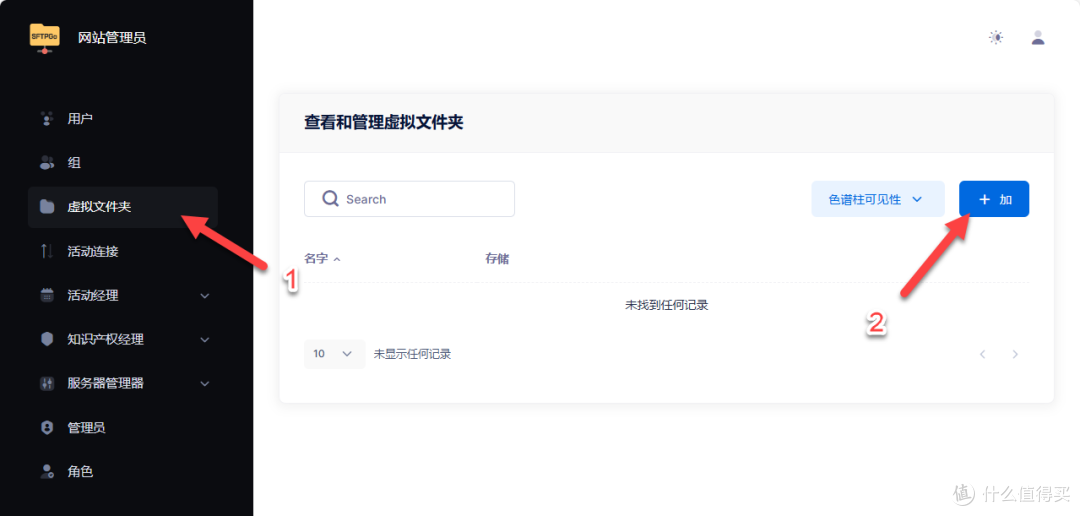Click the search magnifier icon

(331, 199)
